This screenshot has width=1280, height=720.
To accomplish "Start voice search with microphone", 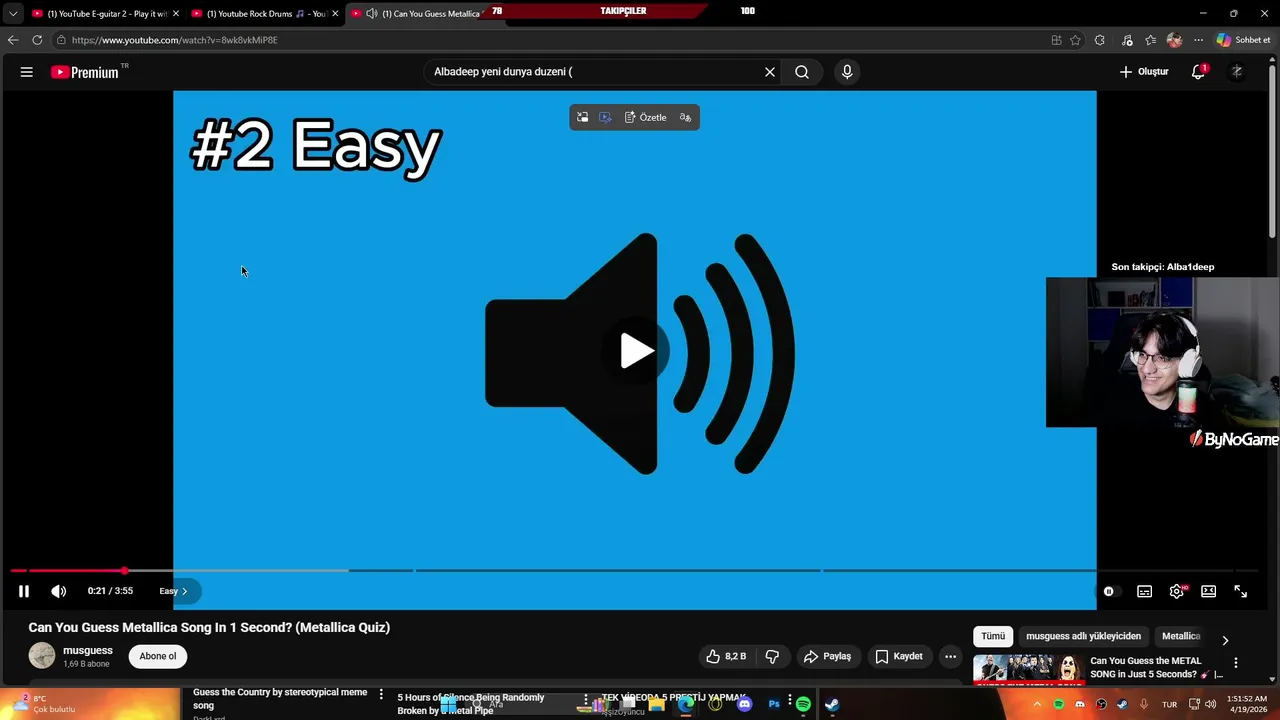I will point(847,72).
